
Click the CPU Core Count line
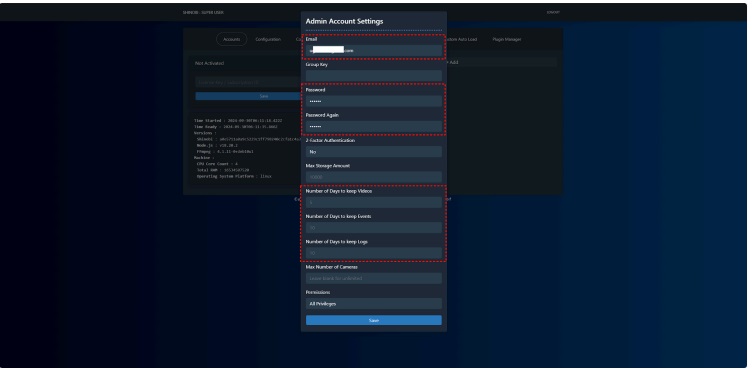[217, 164]
